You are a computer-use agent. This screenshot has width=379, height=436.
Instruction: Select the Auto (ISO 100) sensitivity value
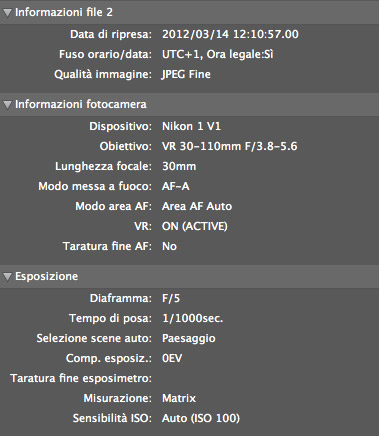pos(201,418)
